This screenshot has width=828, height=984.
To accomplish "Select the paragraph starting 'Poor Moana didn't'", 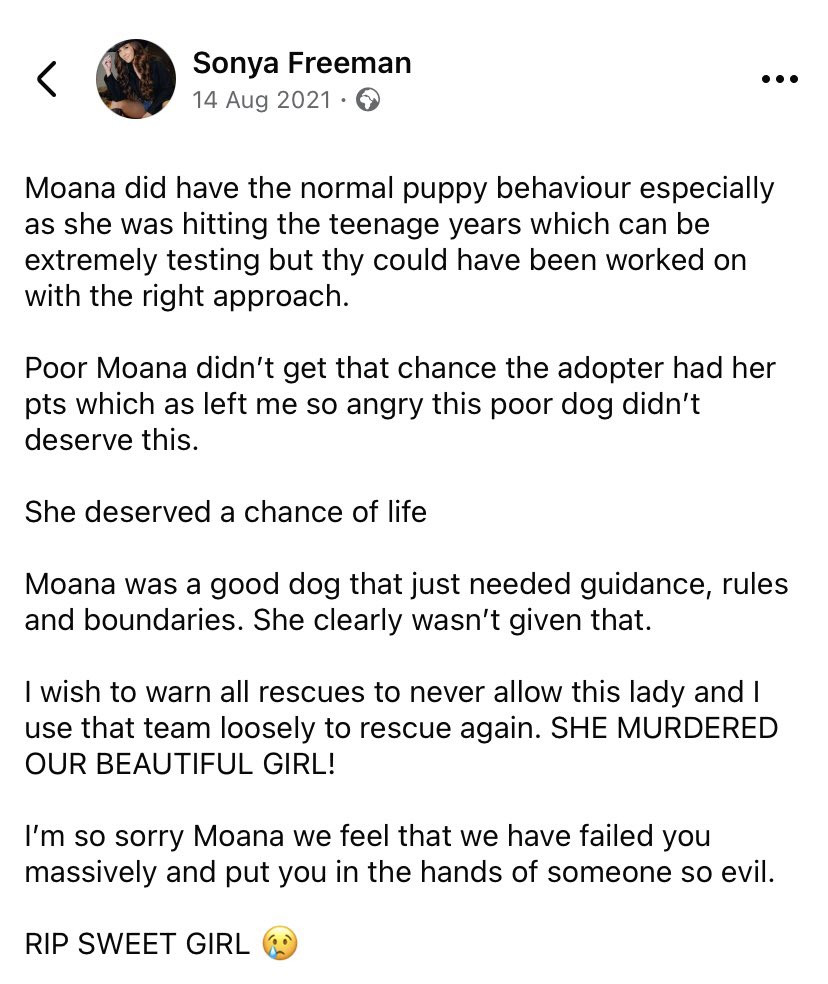I will click(400, 404).
